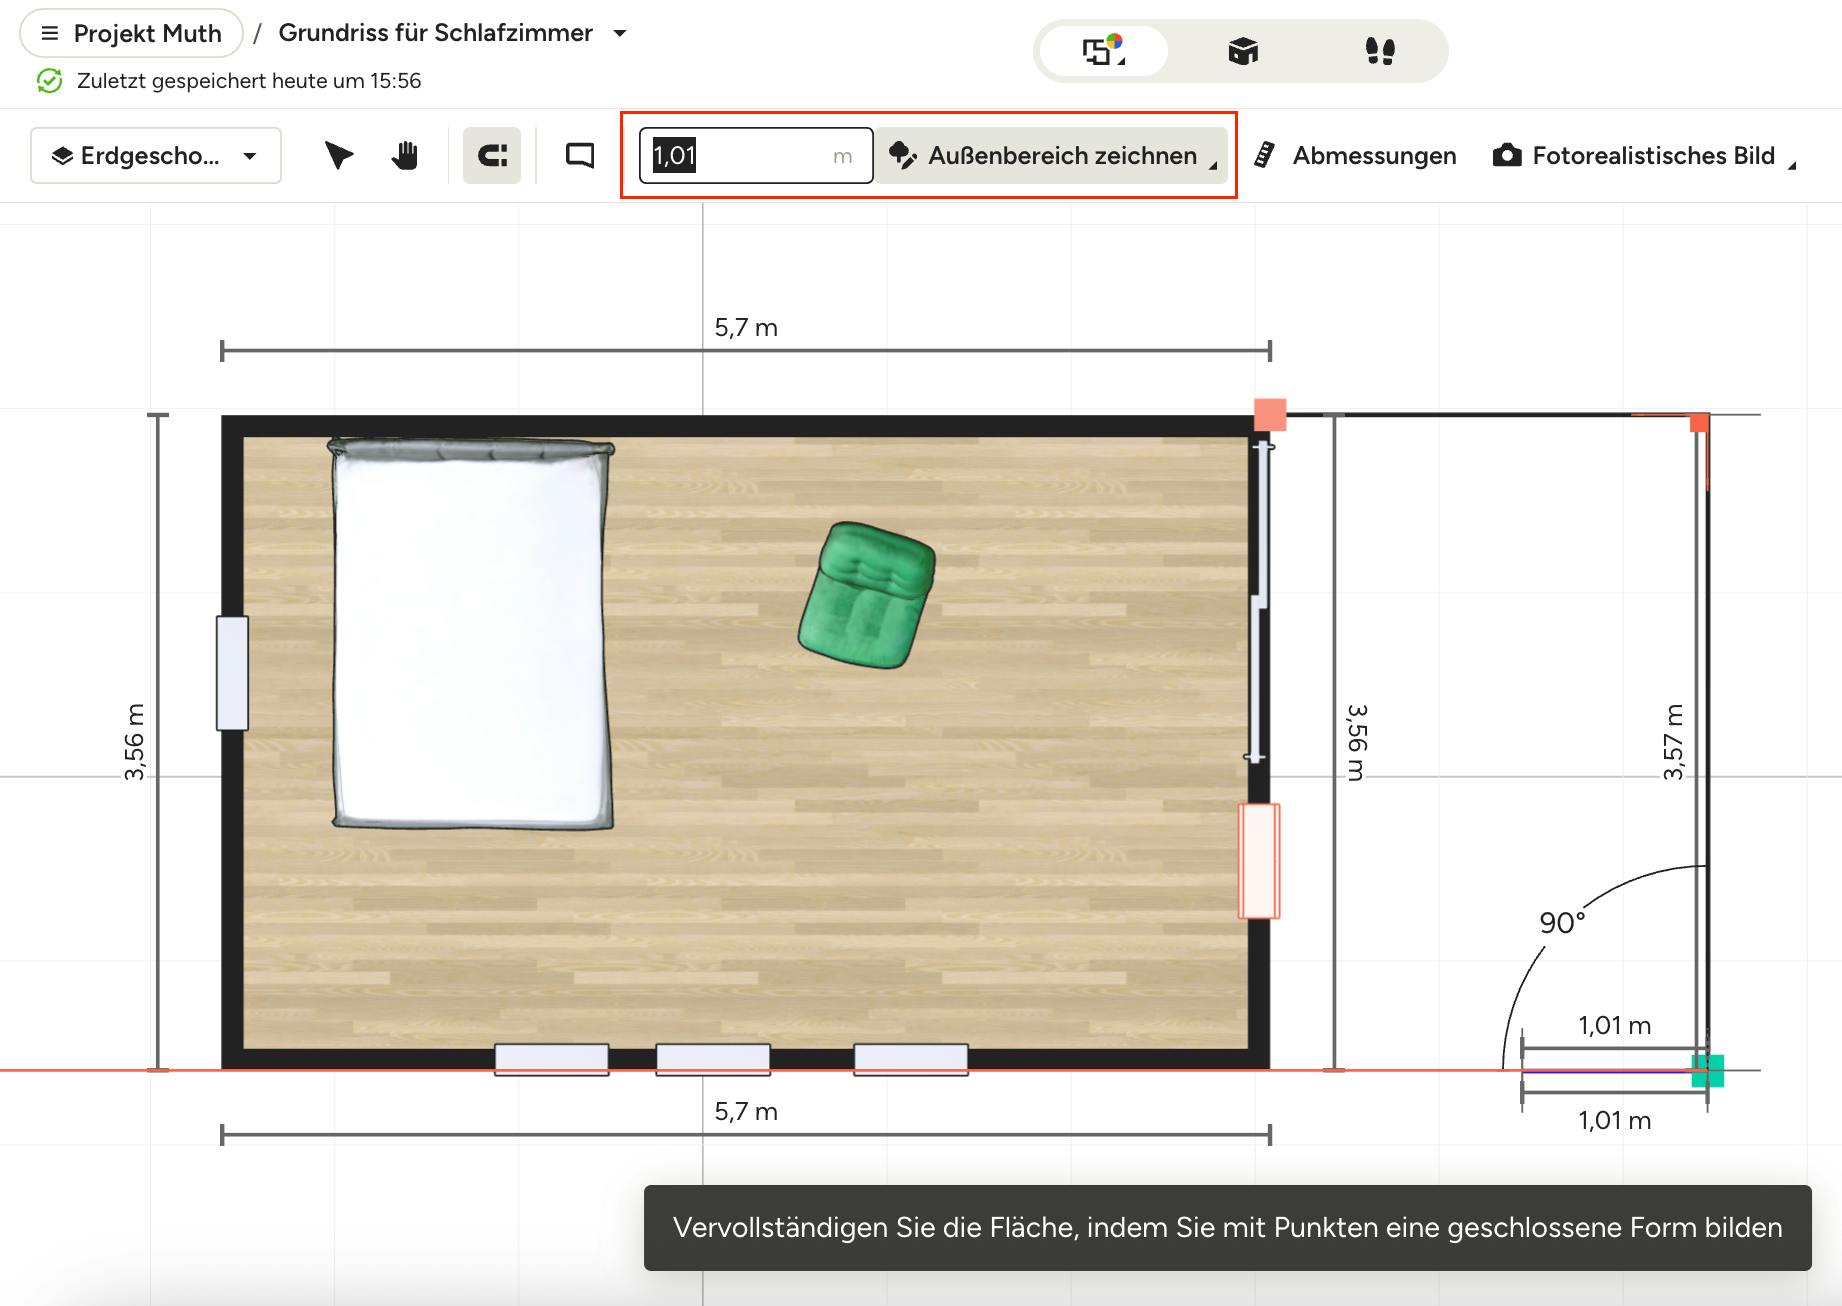Switch to the 3D box view

pyautogui.click(x=1242, y=50)
